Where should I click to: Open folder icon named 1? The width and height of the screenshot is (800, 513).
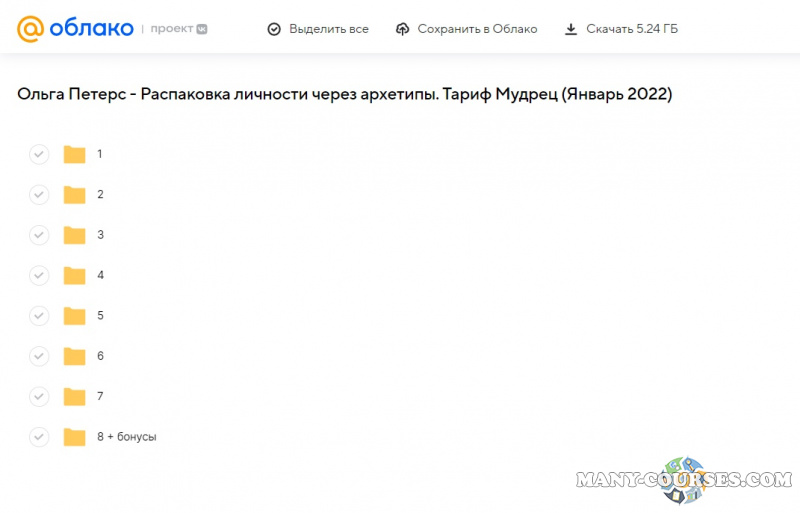pos(74,154)
